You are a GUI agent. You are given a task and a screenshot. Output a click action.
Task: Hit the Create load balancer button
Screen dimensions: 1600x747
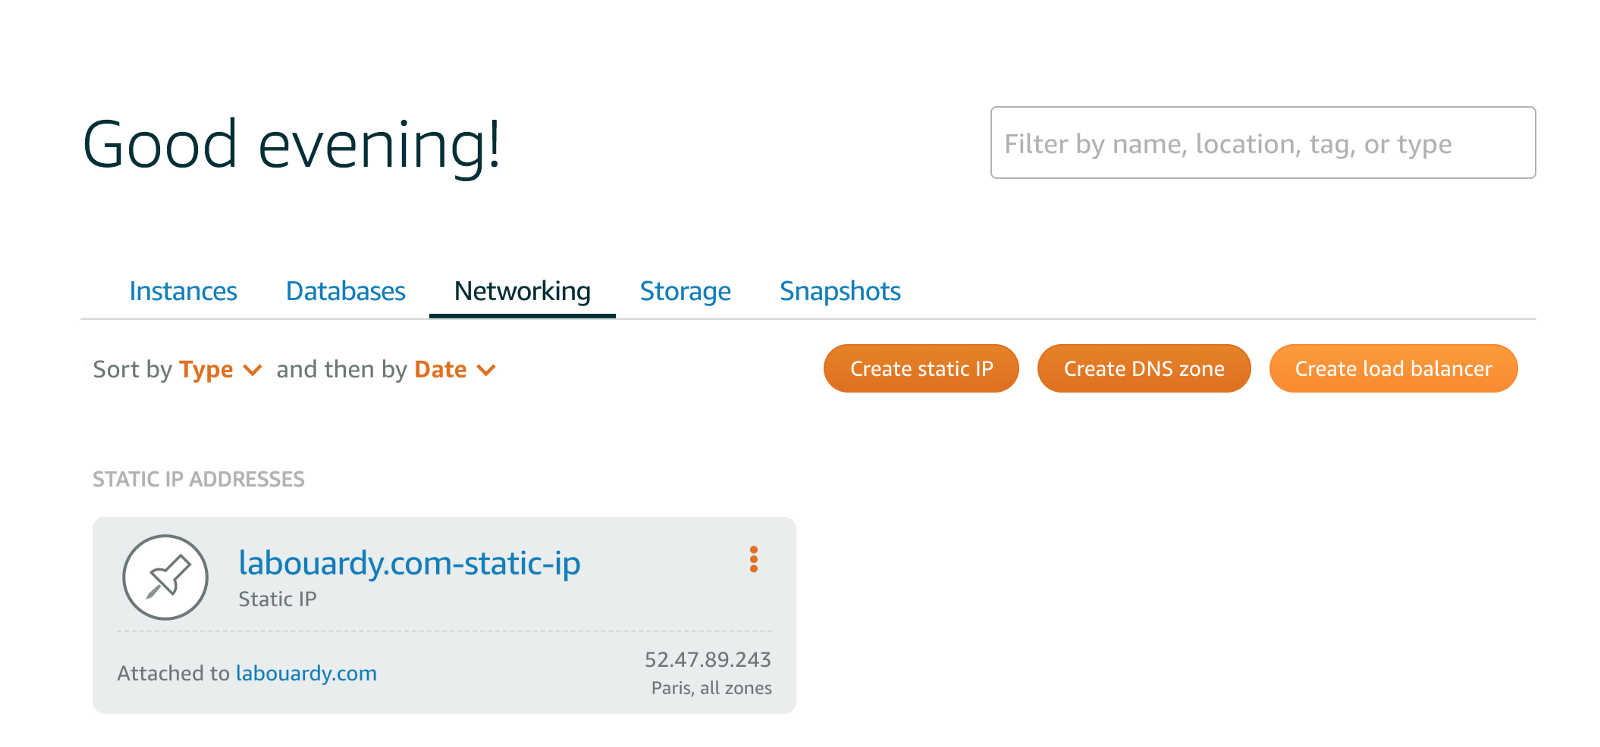(x=1393, y=369)
